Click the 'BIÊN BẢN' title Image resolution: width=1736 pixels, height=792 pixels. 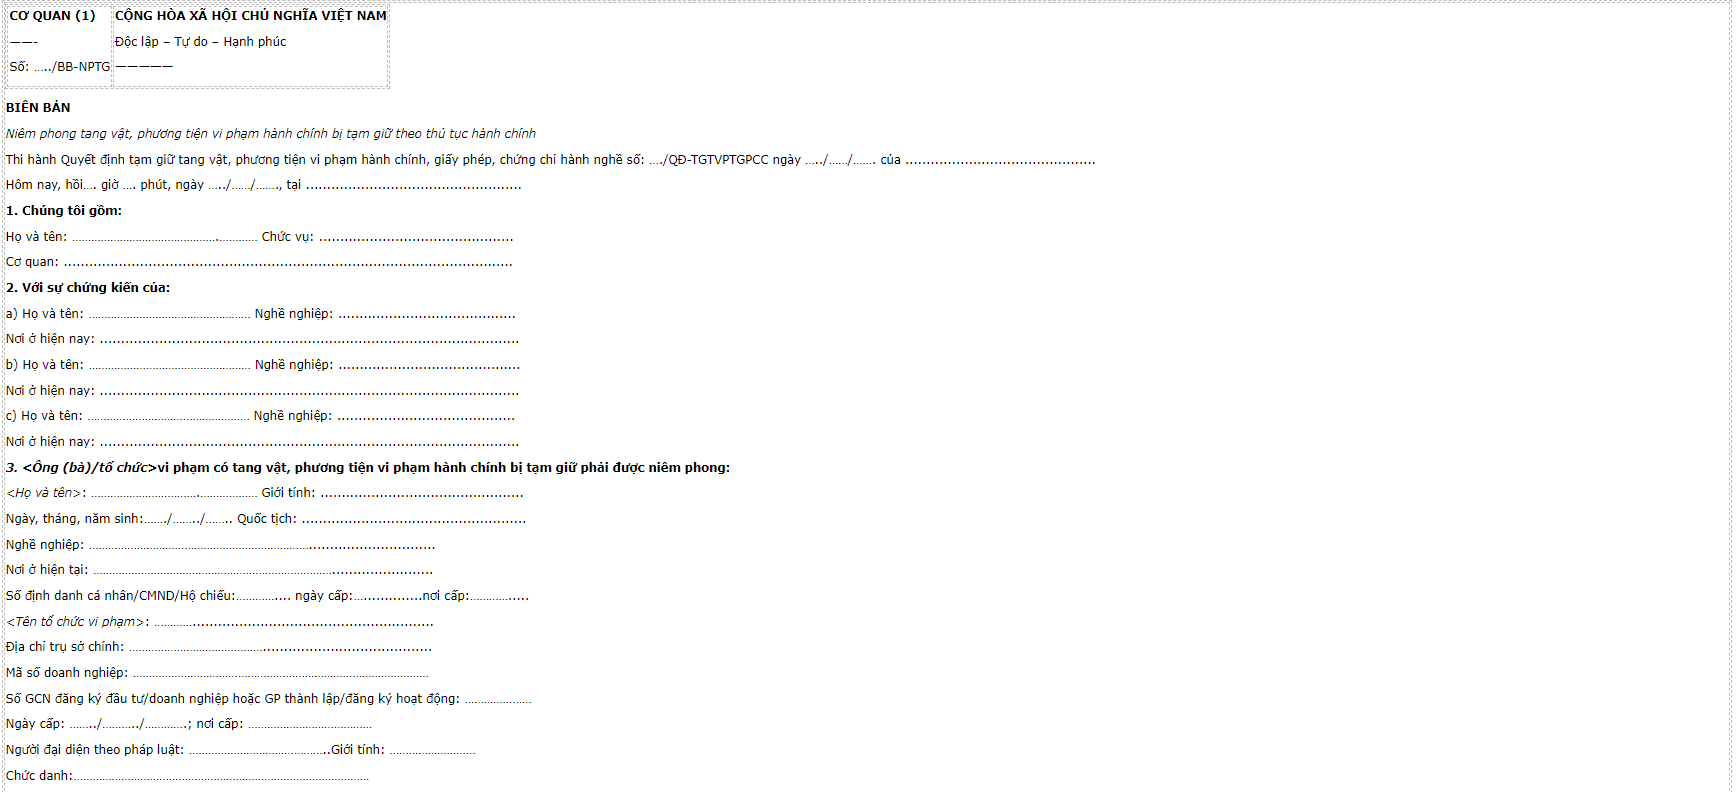point(38,107)
